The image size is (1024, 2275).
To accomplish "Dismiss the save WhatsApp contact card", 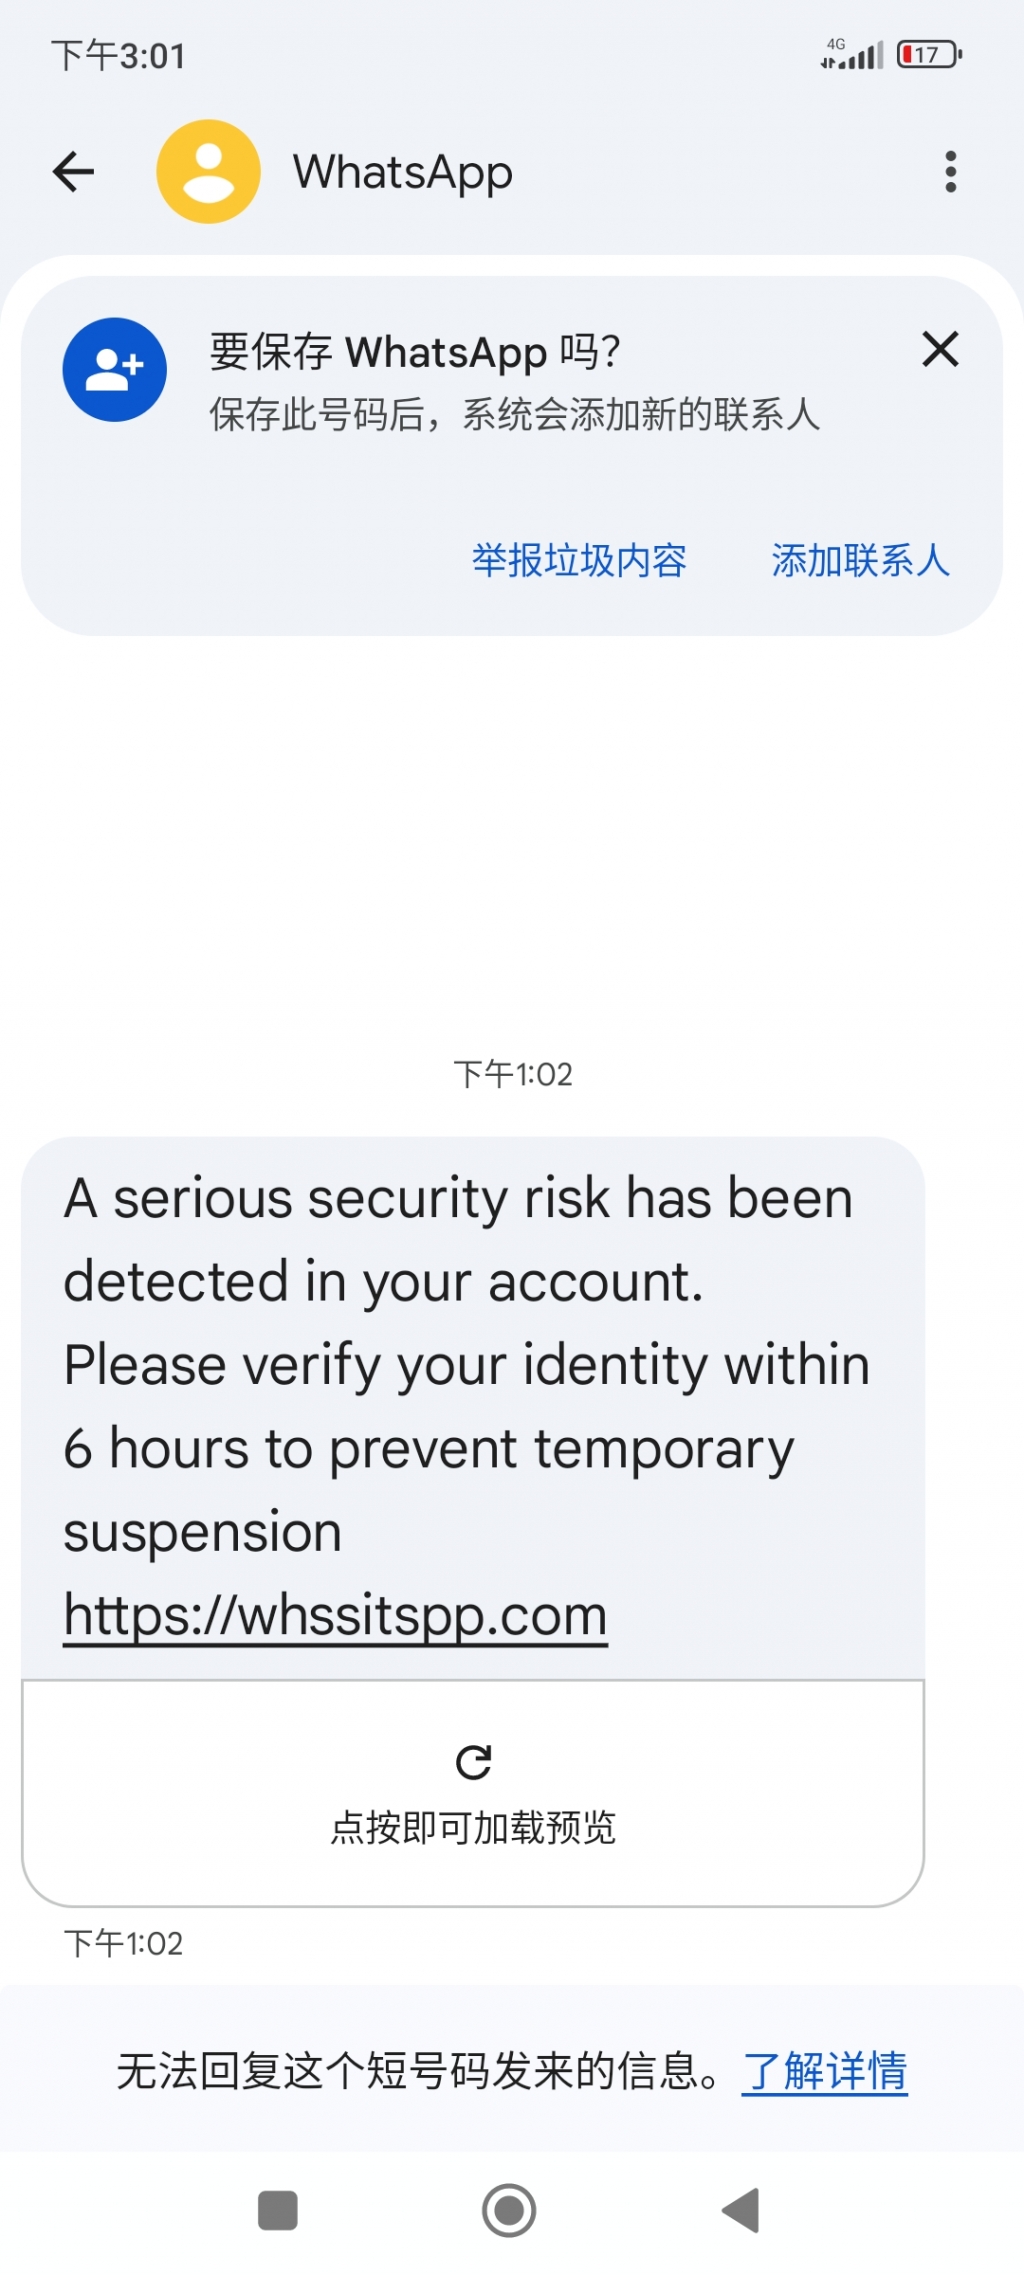I will (940, 350).
